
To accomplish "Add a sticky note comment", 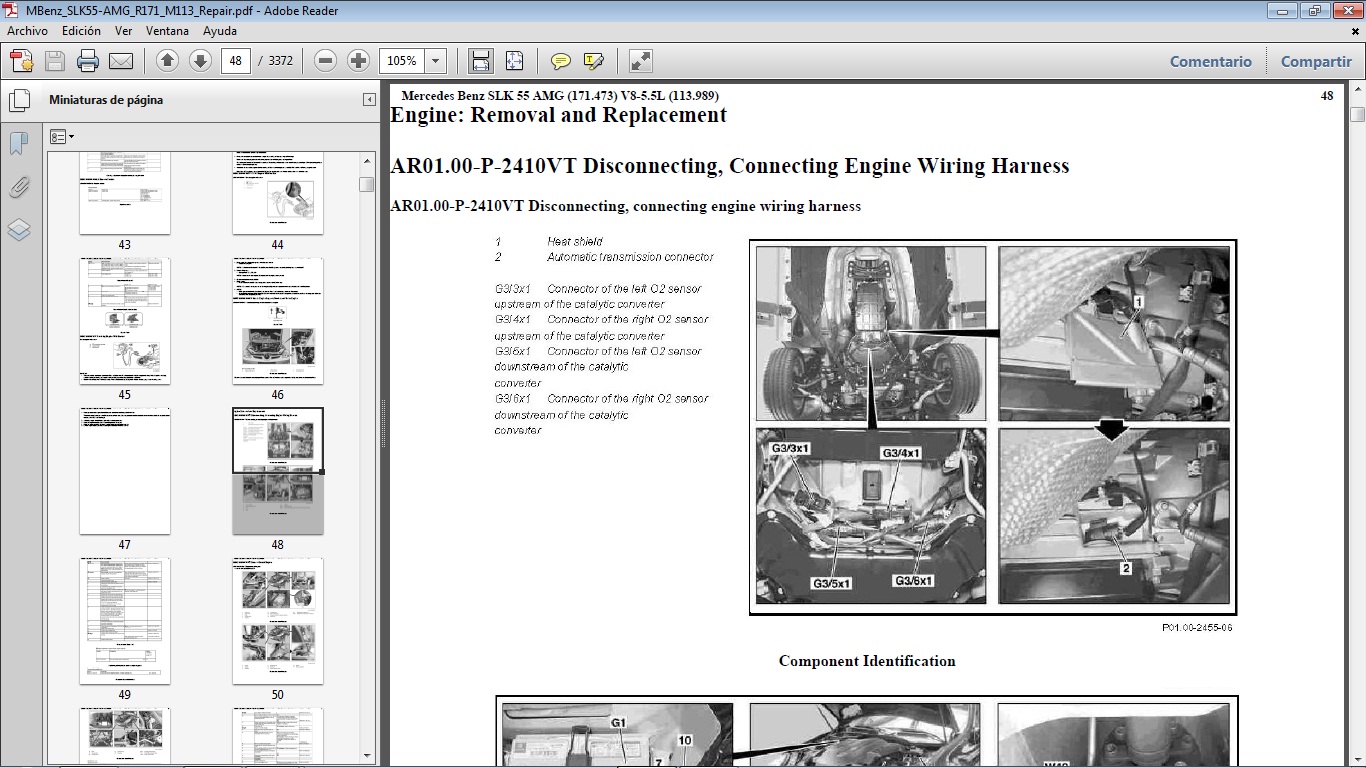I will coord(561,61).
